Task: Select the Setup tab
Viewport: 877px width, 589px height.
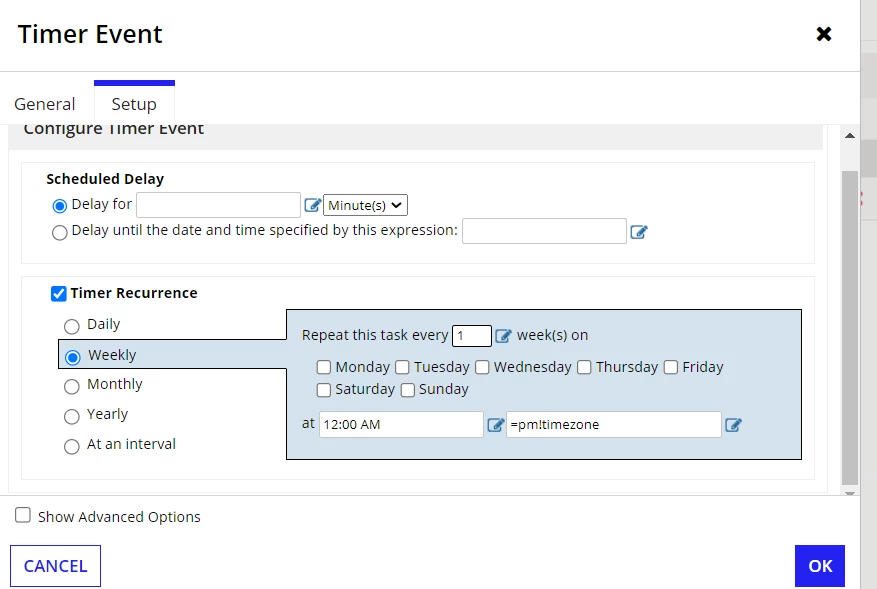Action: click(x=134, y=104)
